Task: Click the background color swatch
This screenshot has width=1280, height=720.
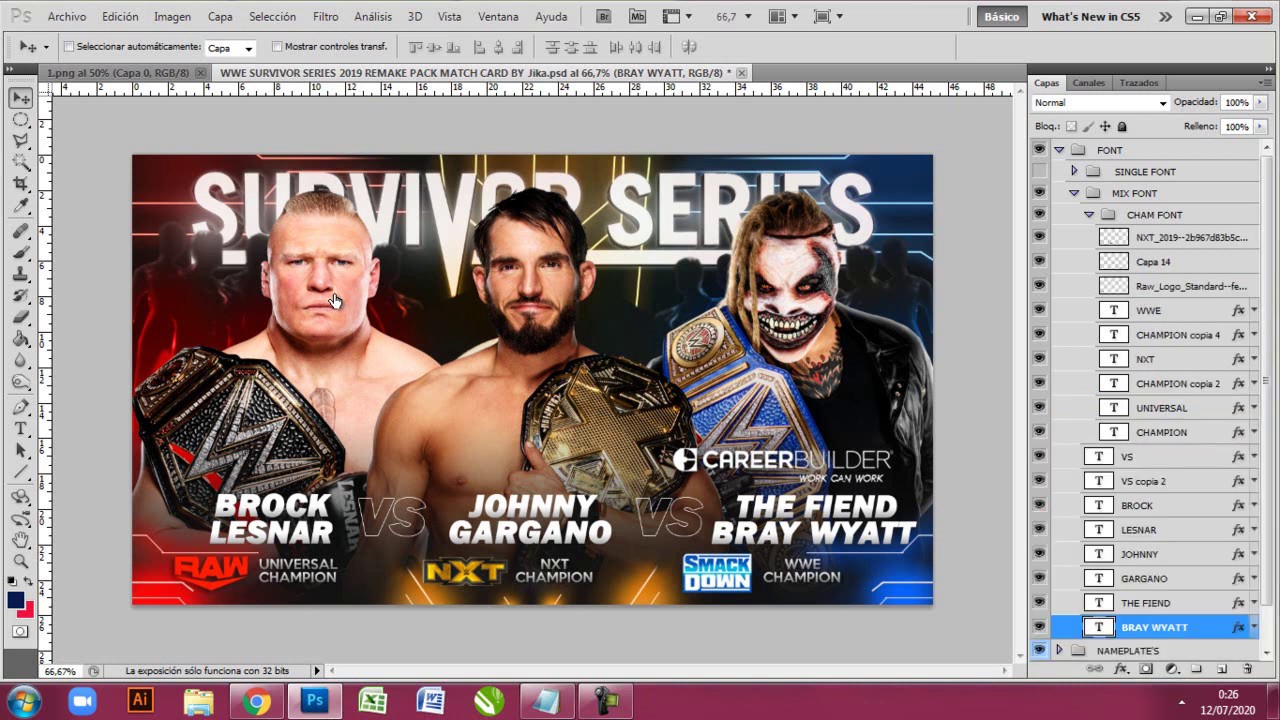Action: click(28, 610)
